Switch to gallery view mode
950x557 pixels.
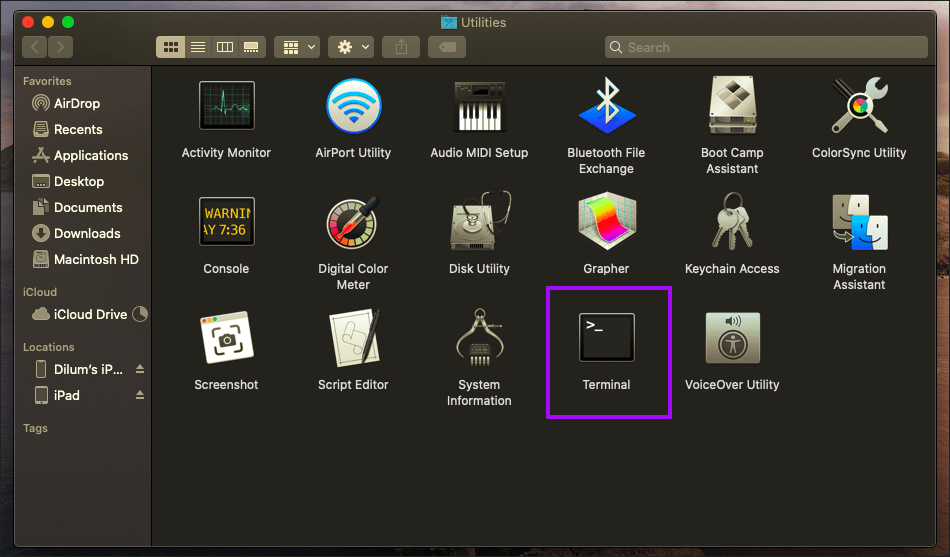(x=251, y=47)
